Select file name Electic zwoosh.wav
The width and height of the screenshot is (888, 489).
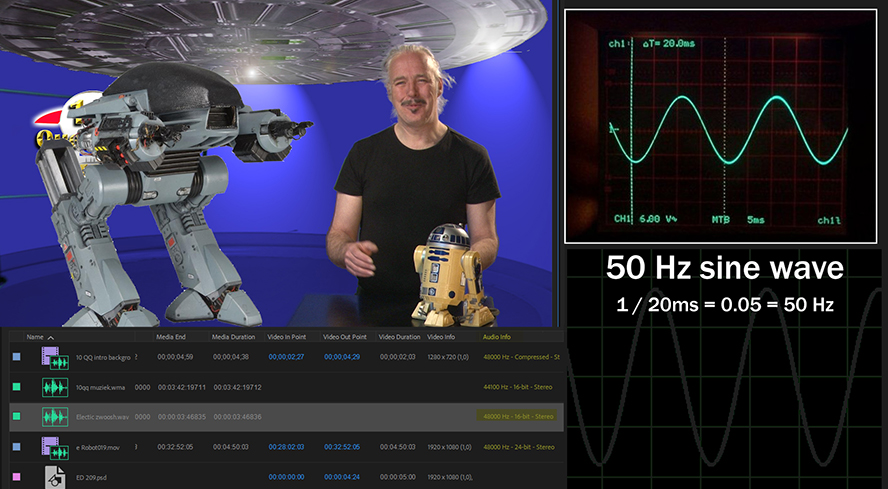(x=103, y=417)
